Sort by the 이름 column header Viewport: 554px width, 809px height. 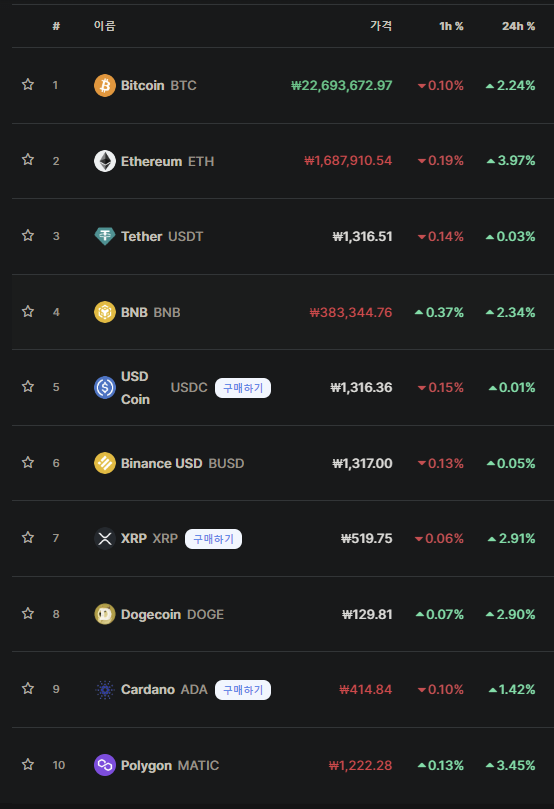tap(105, 26)
